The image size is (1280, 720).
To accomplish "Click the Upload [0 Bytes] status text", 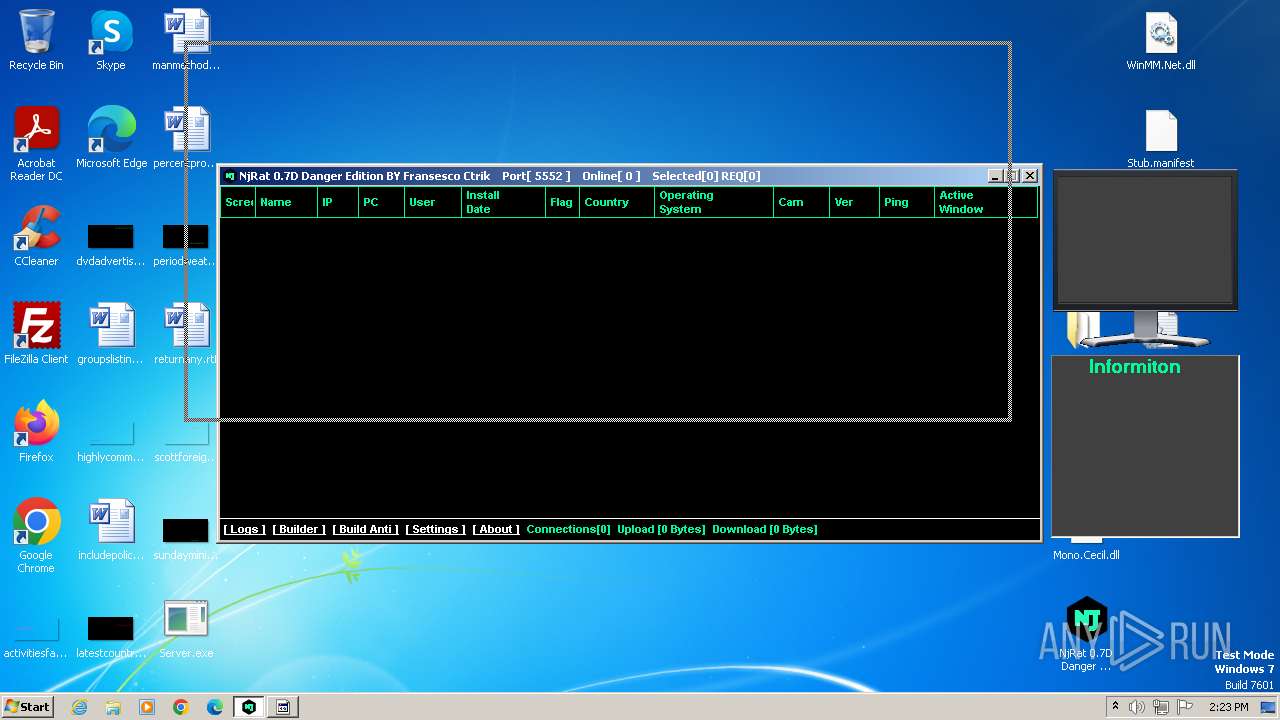I will 661,529.
